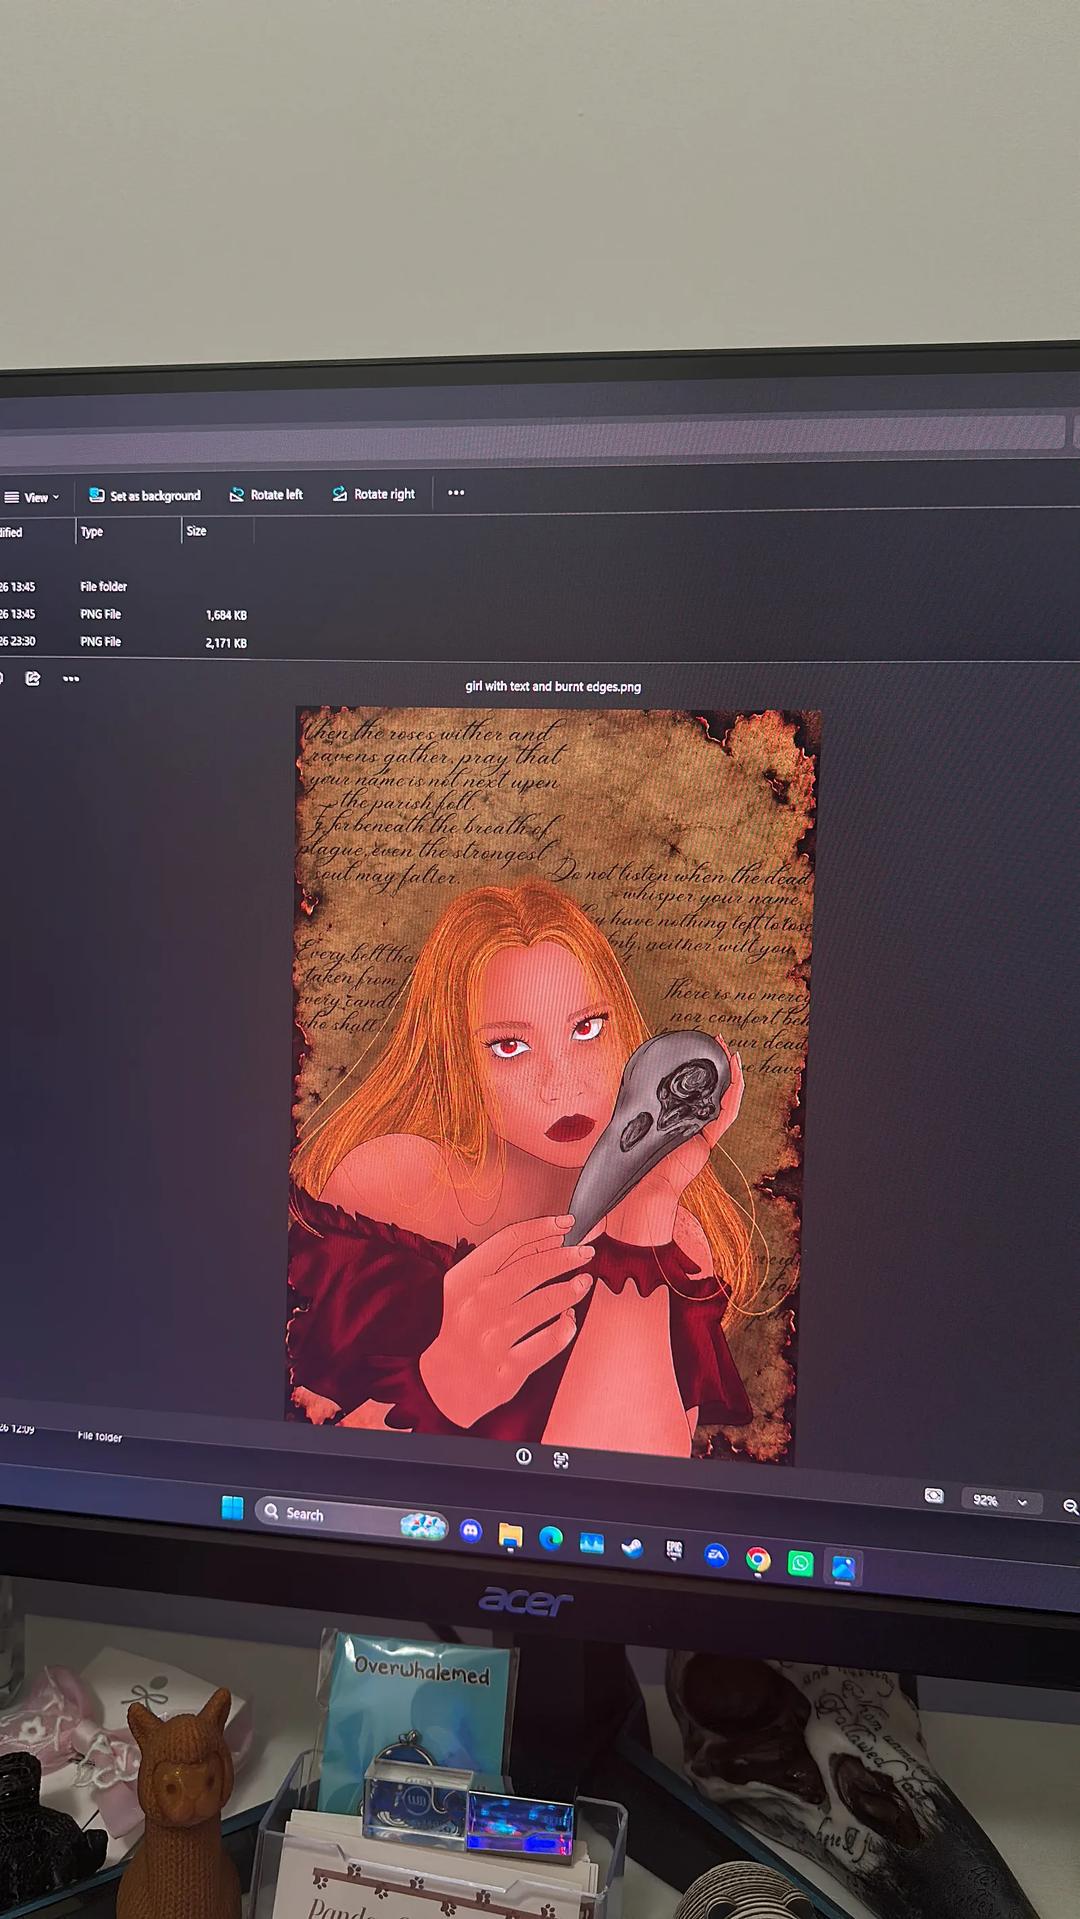Rotate the image left
The width and height of the screenshot is (1080, 1919).
(x=266, y=494)
